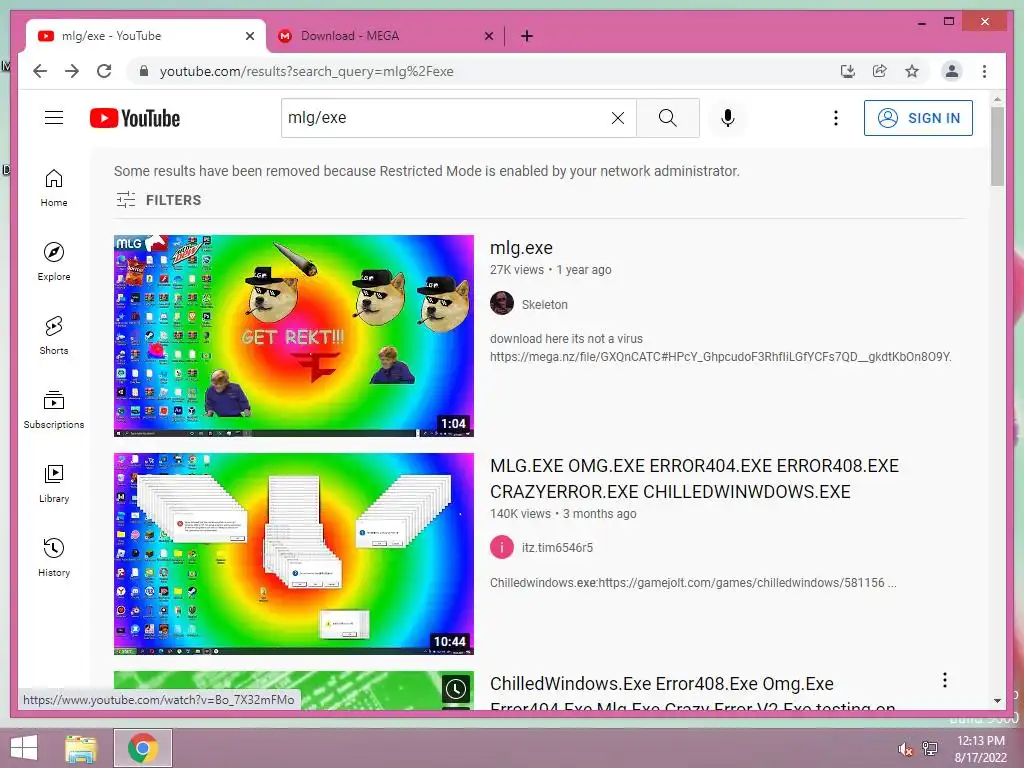Image resolution: width=1024 pixels, height=768 pixels.
Task: Go to Home in the sidebar
Action: [x=54, y=188]
